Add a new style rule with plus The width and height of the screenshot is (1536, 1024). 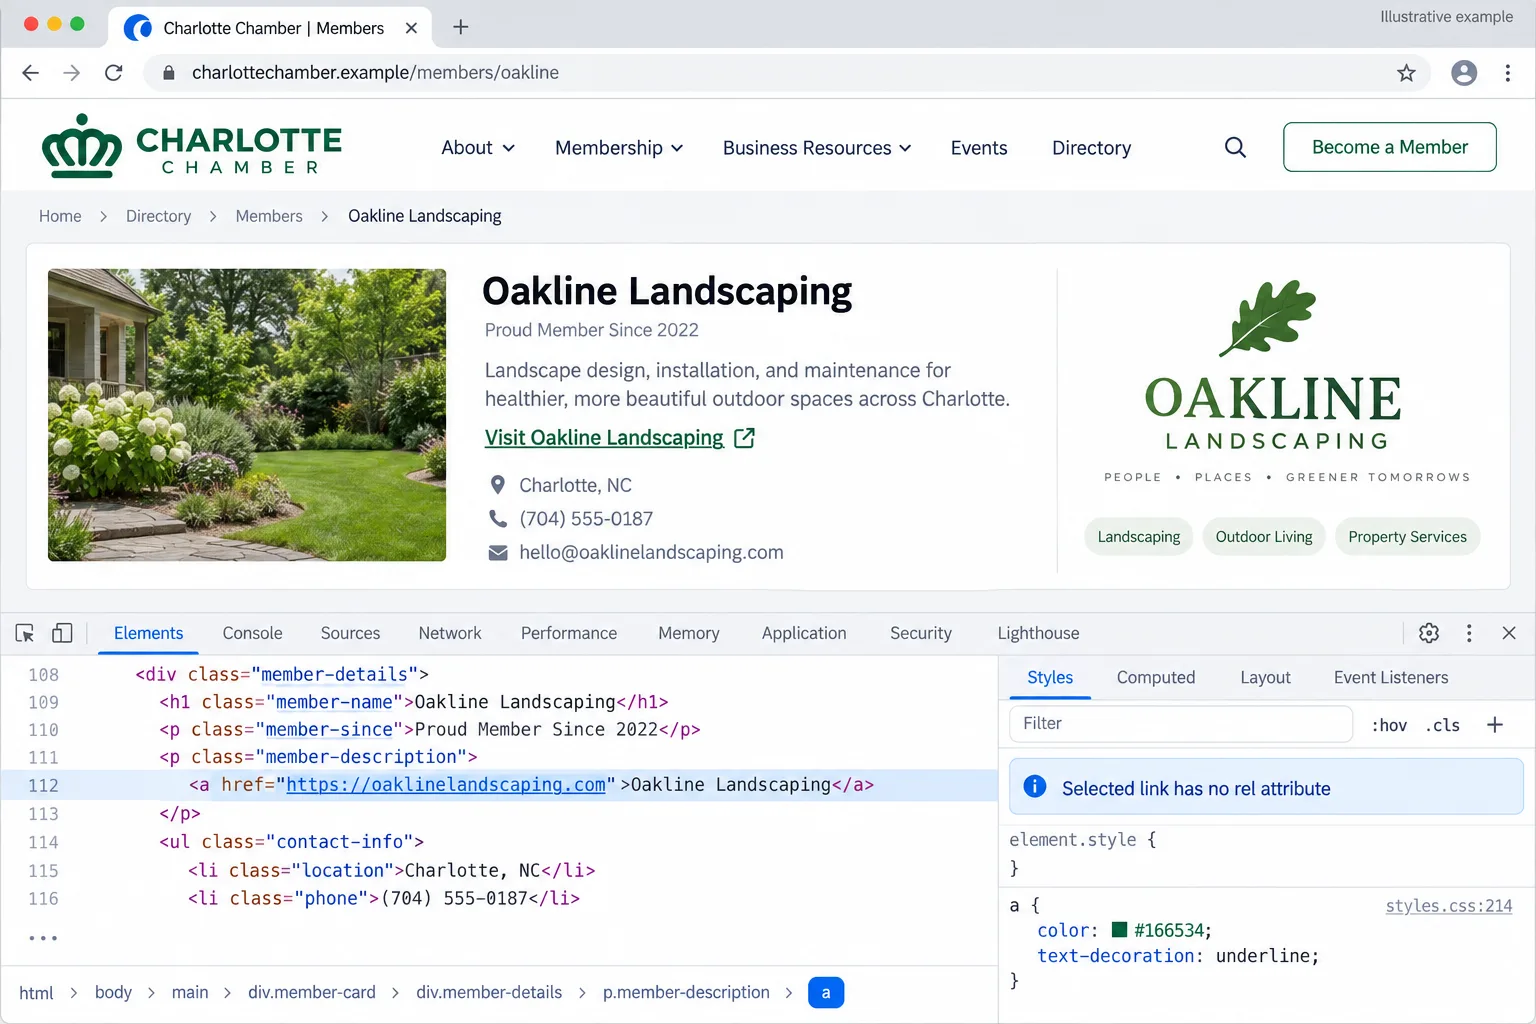click(x=1495, y=725)
